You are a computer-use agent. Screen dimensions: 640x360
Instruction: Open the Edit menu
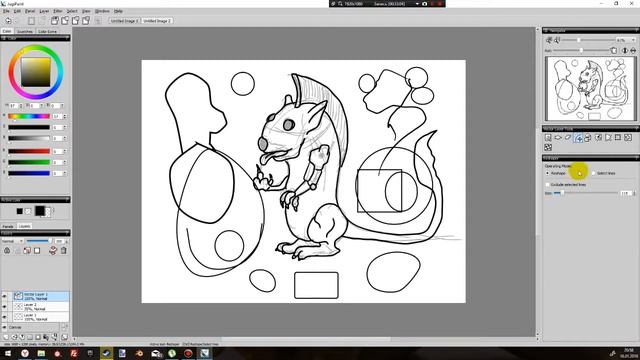[x=17, y=11]
